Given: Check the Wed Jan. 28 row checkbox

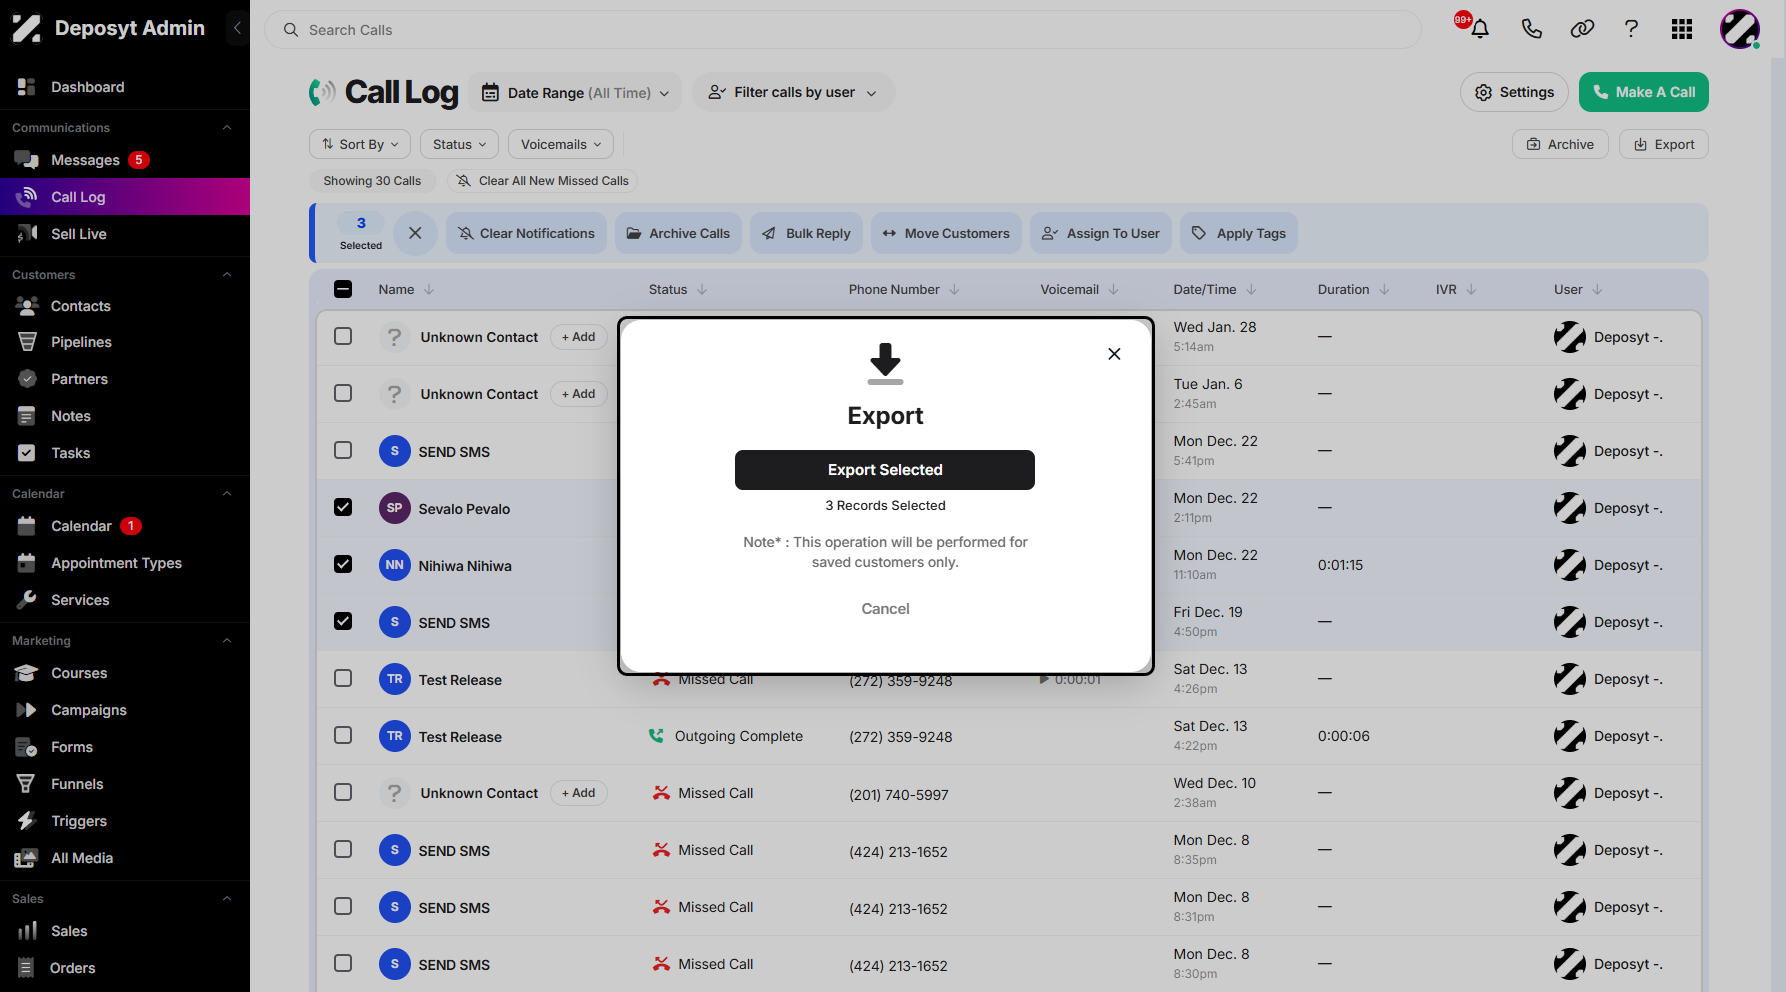Looking at the screenshot, I should coord(343,336).
